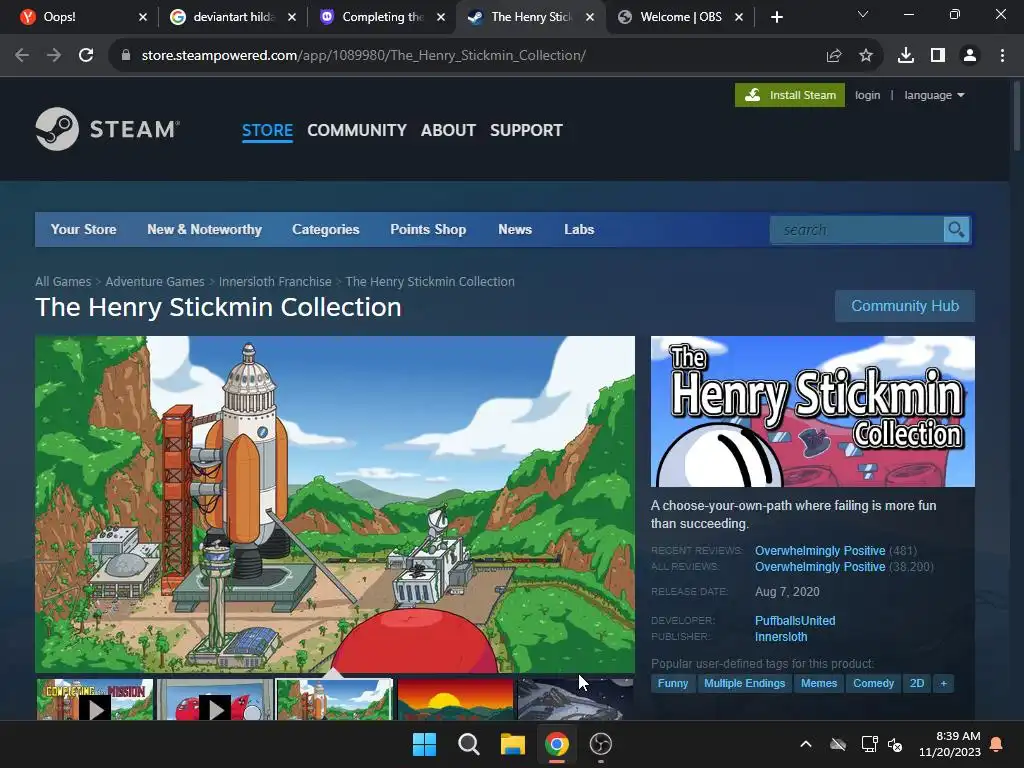This screenshot has height=768, width=1024.
Task: Show hidden system tray icons
Action: coord(806,744)
